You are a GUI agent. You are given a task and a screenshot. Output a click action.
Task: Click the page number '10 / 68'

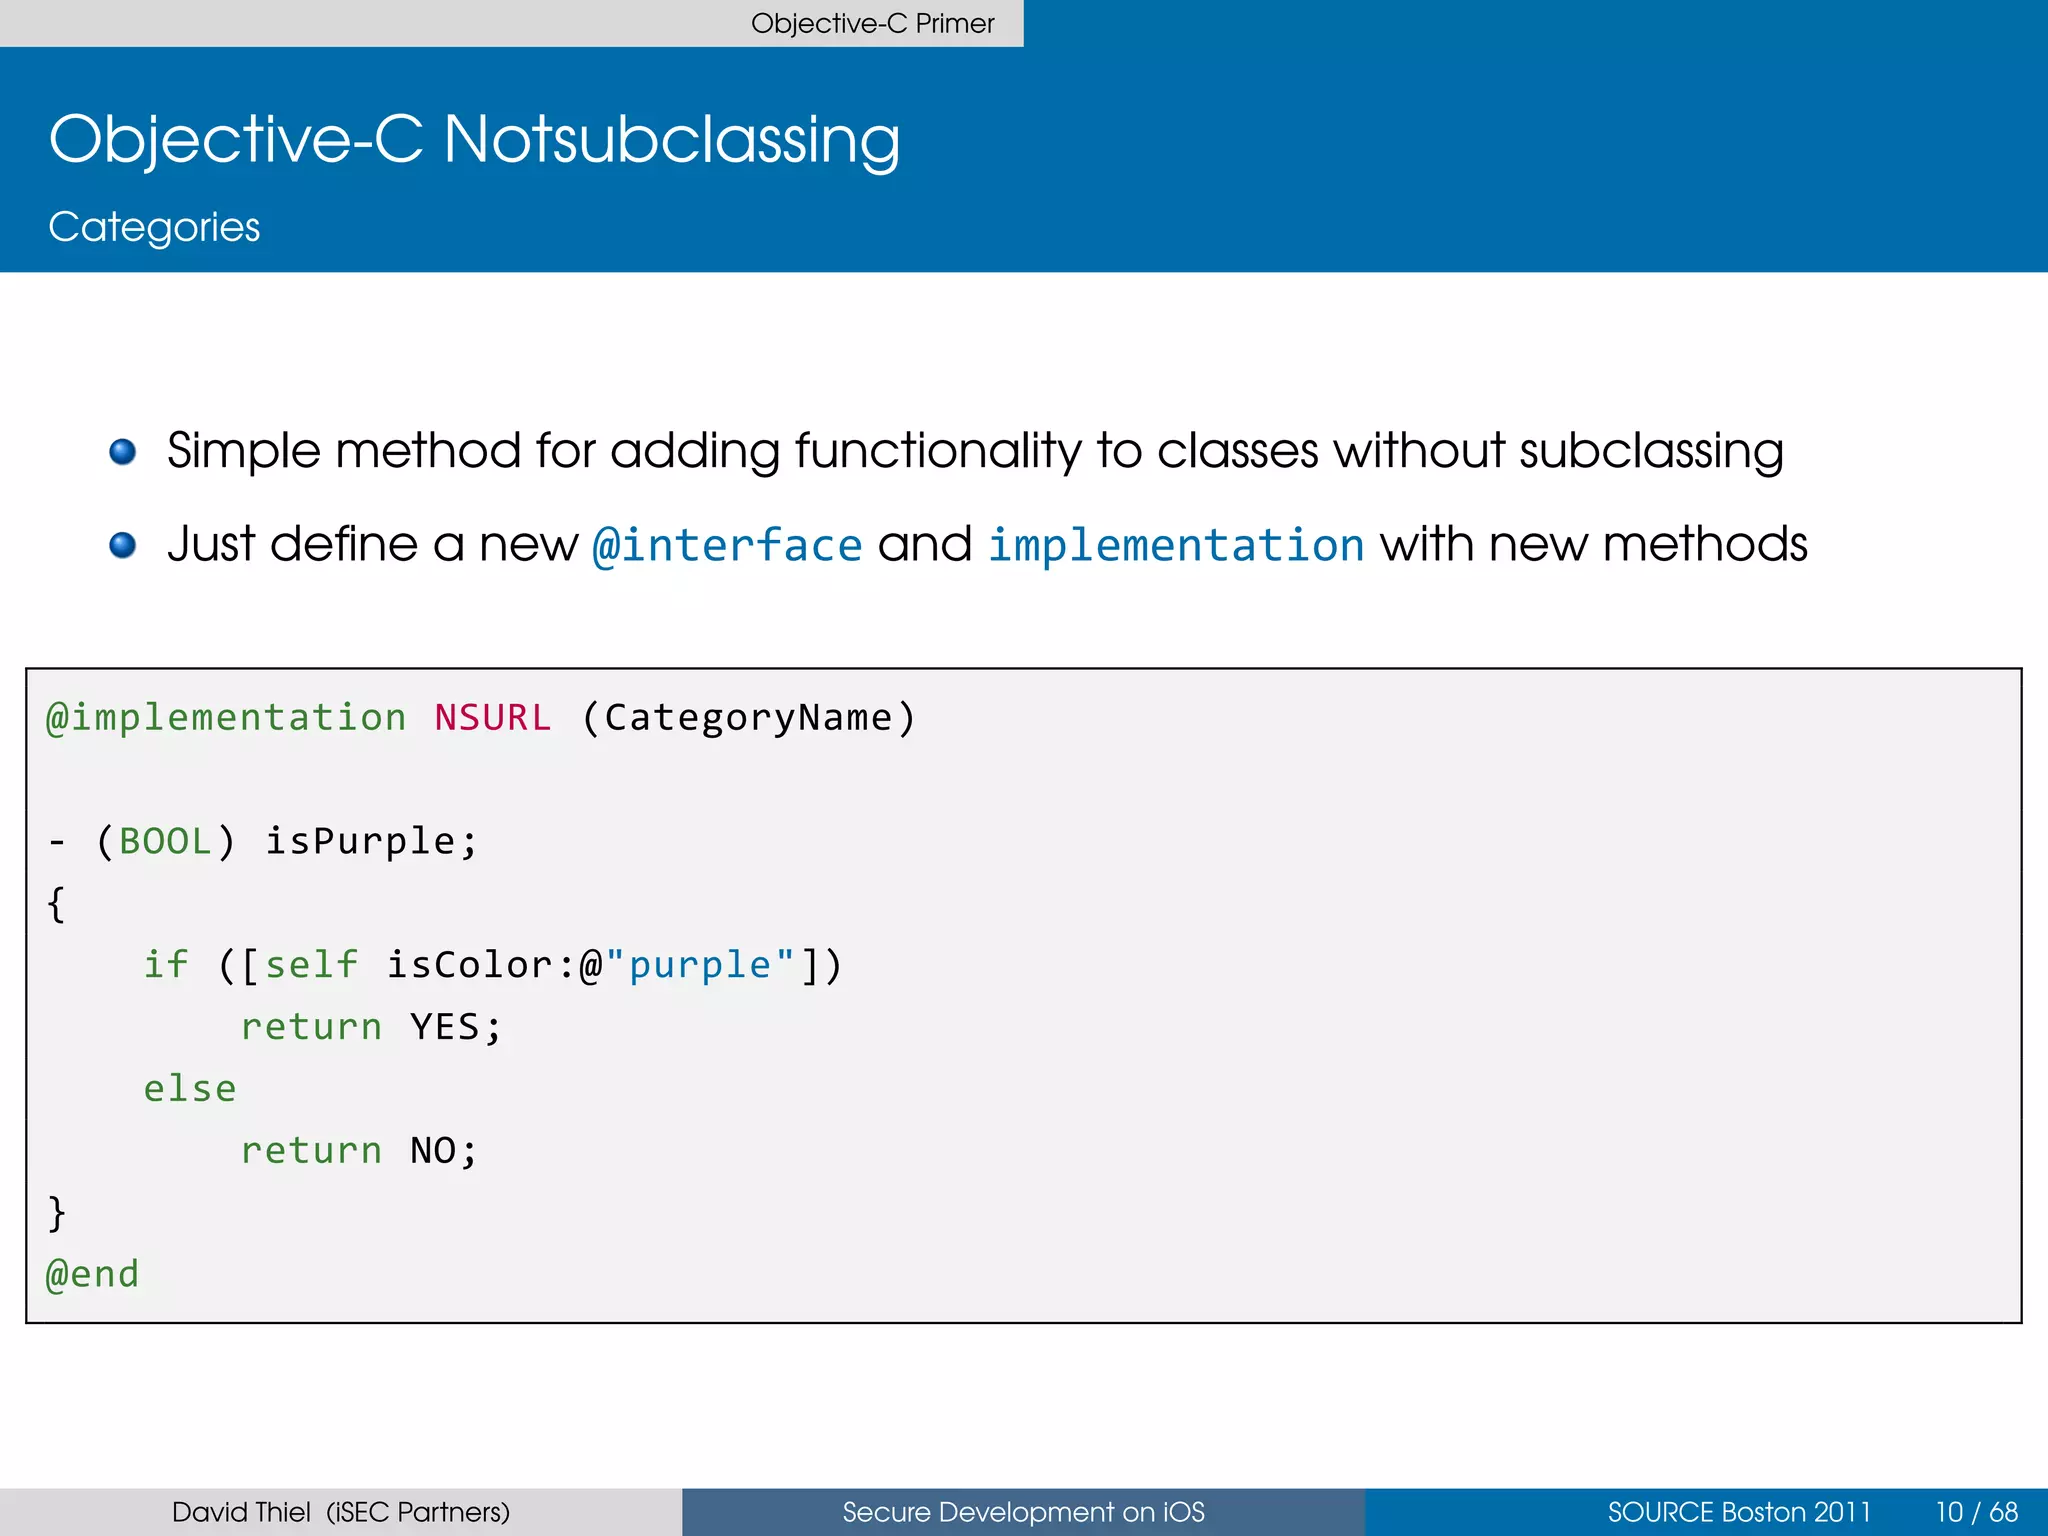[x=1977, y=1512]
